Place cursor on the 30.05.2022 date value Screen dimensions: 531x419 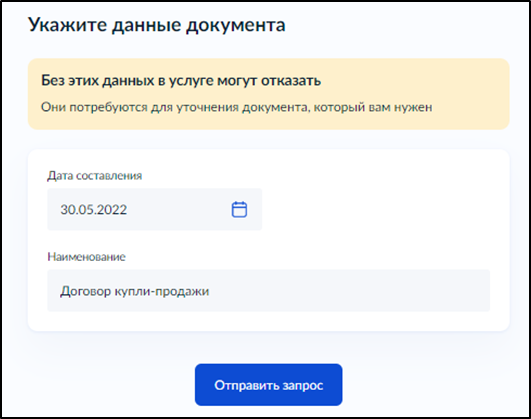(93, 210)
